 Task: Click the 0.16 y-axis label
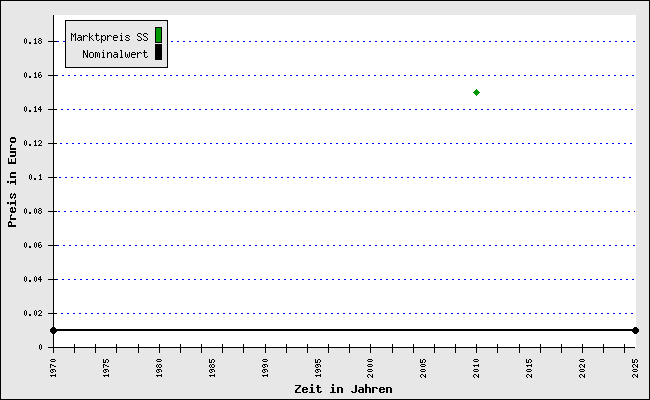(x=33, y=75)
